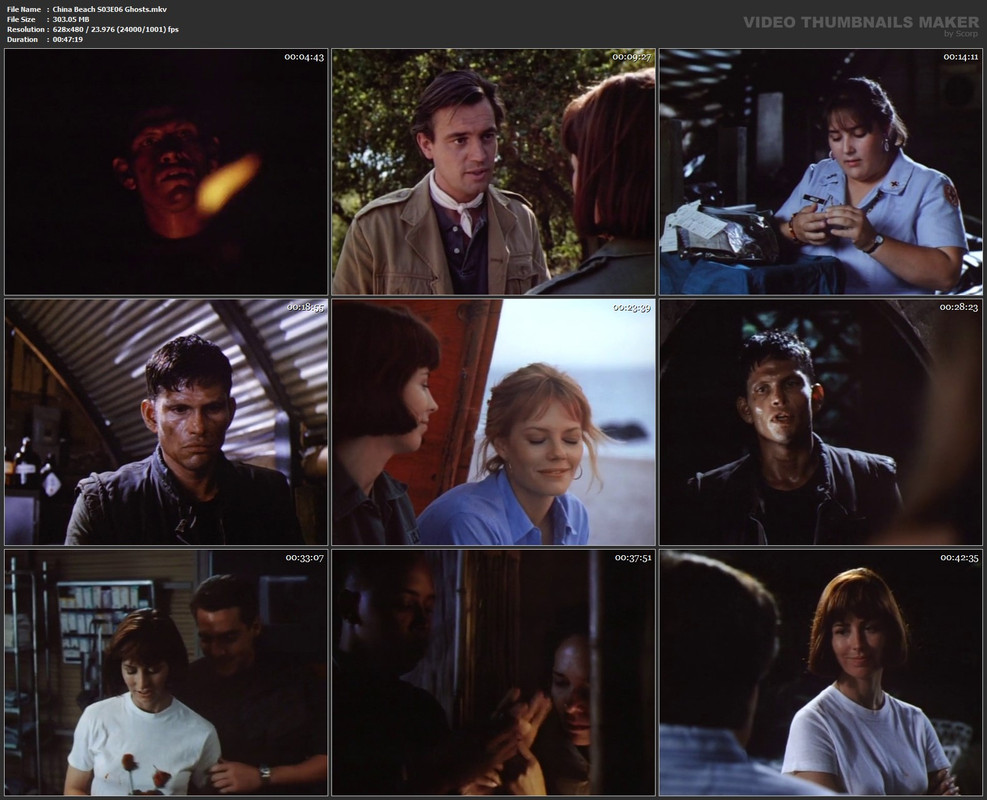Select the thumbnail at 00:18:55
The height and width of the screenshot is (800, 987).
(166, 422)
